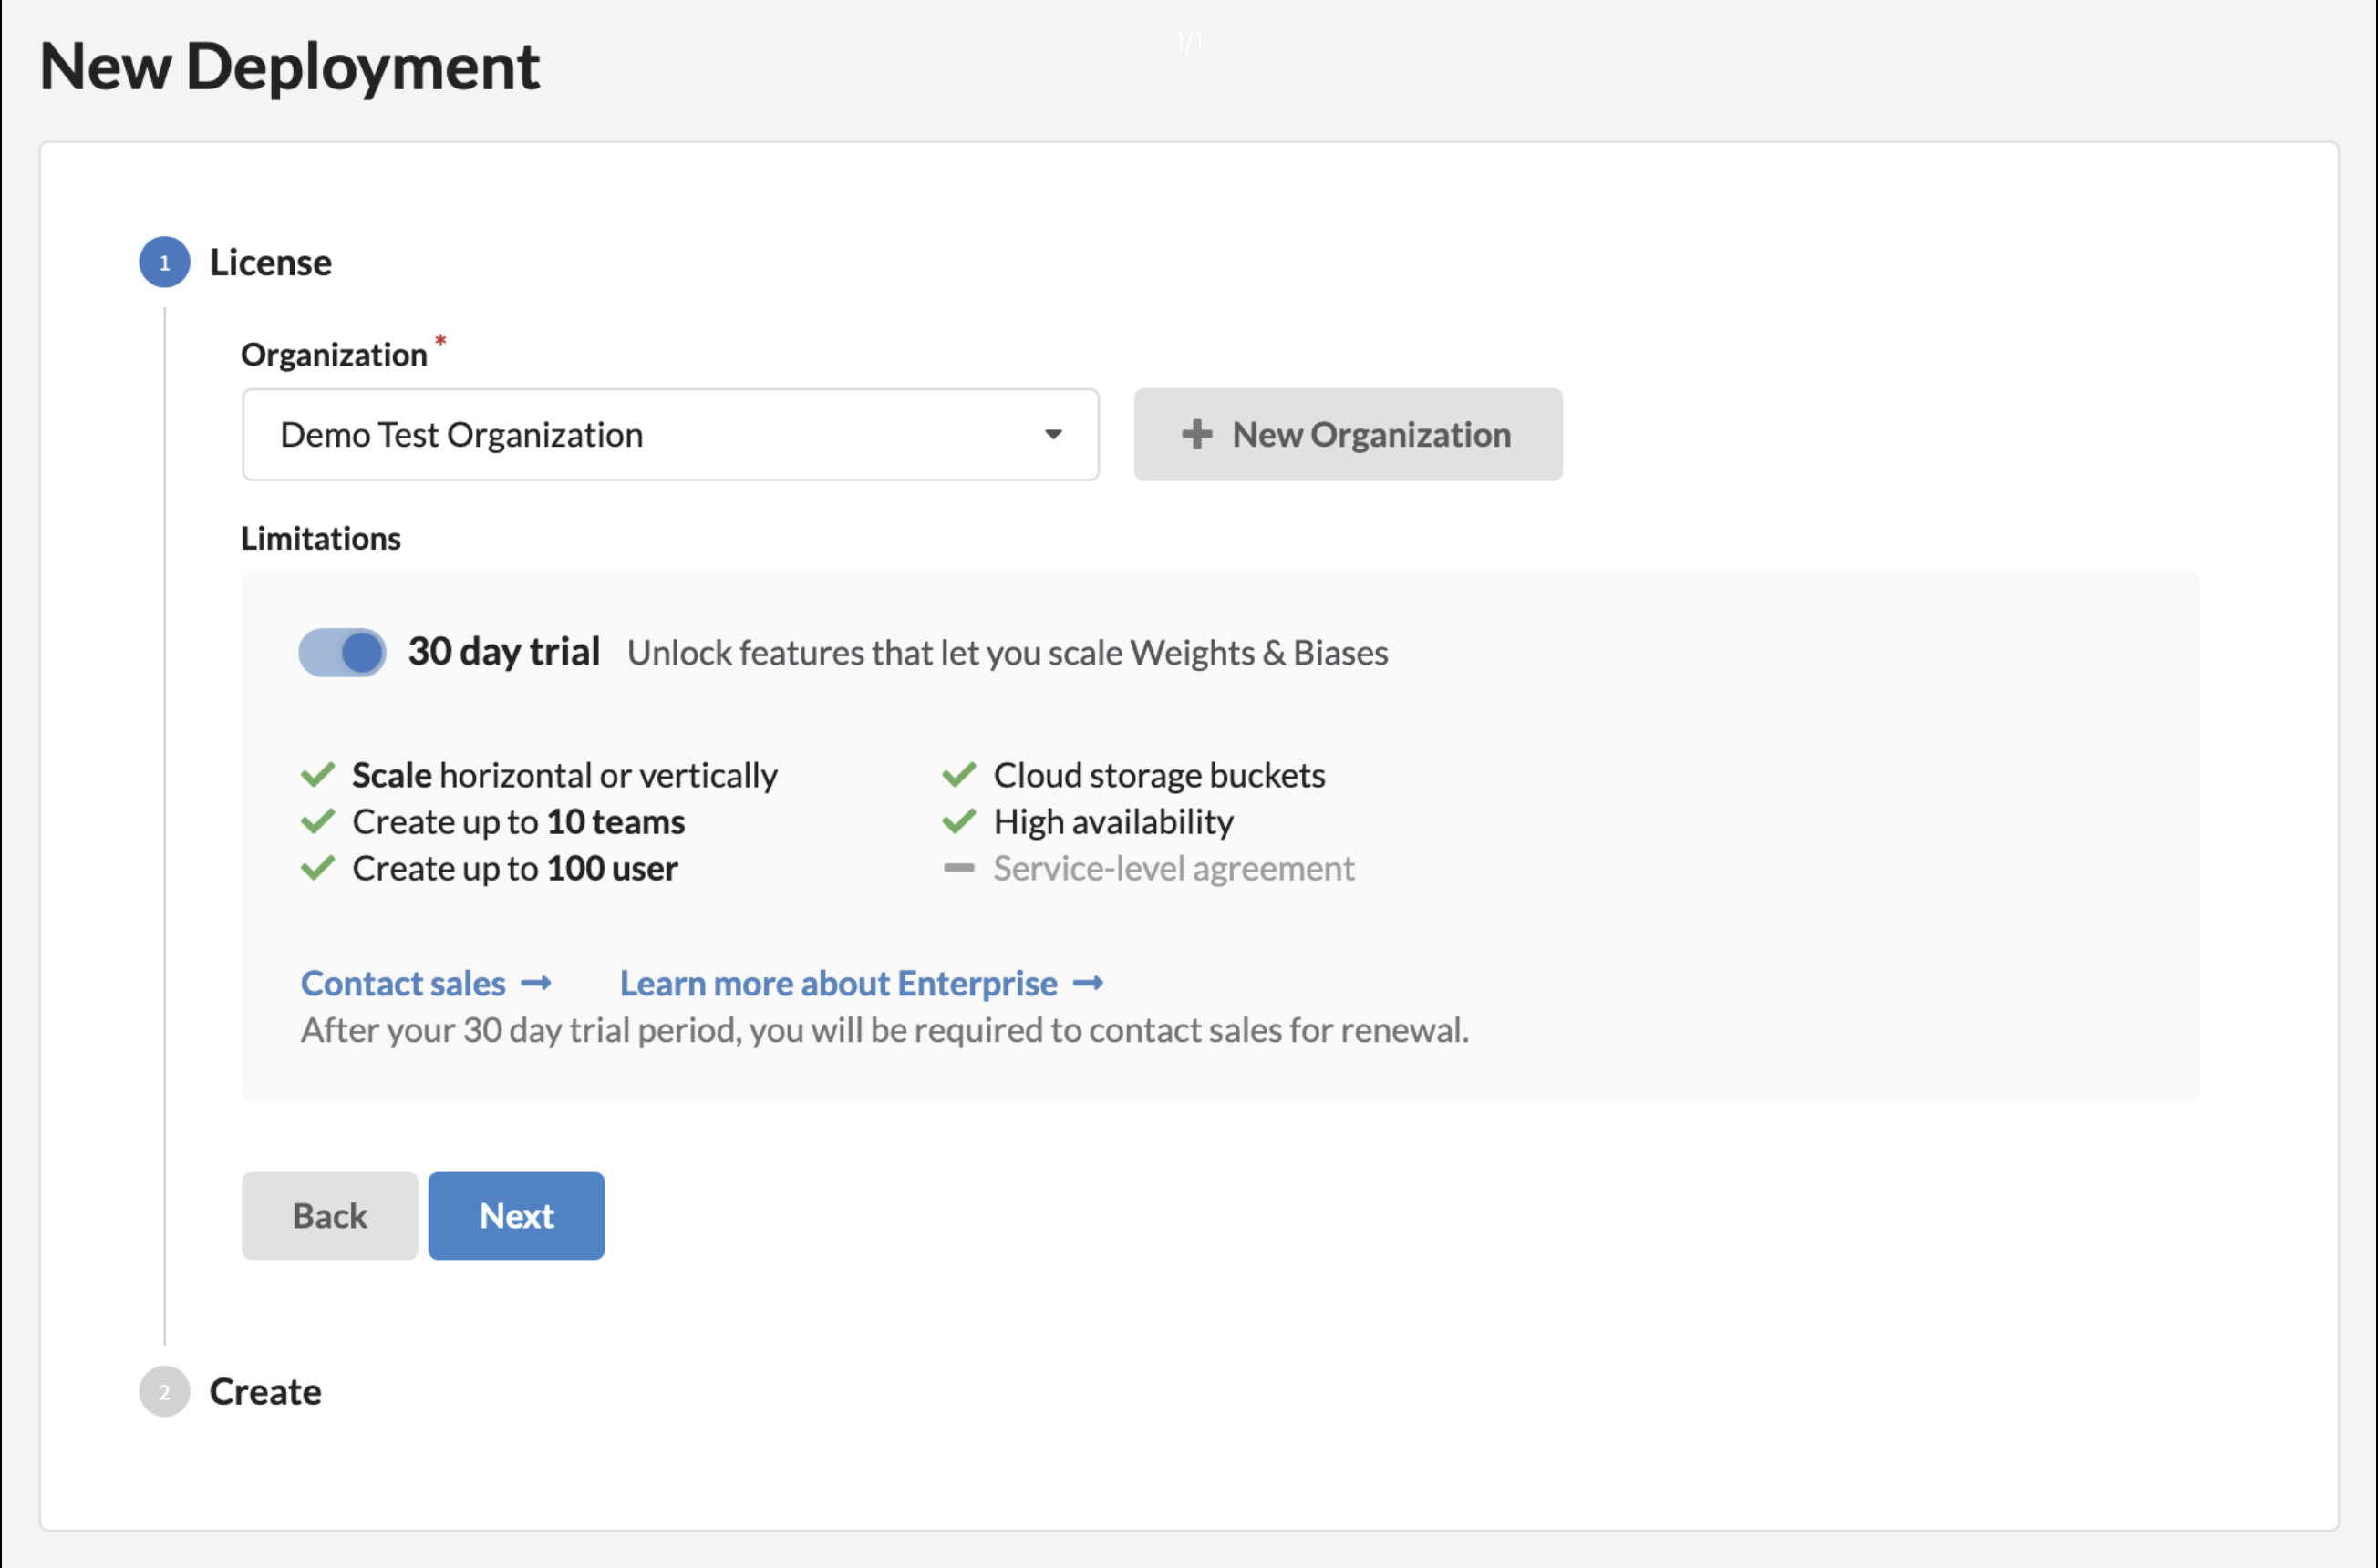Toggle the 30 day trial switch
2378x1568 pixels.
click(342, 652)
